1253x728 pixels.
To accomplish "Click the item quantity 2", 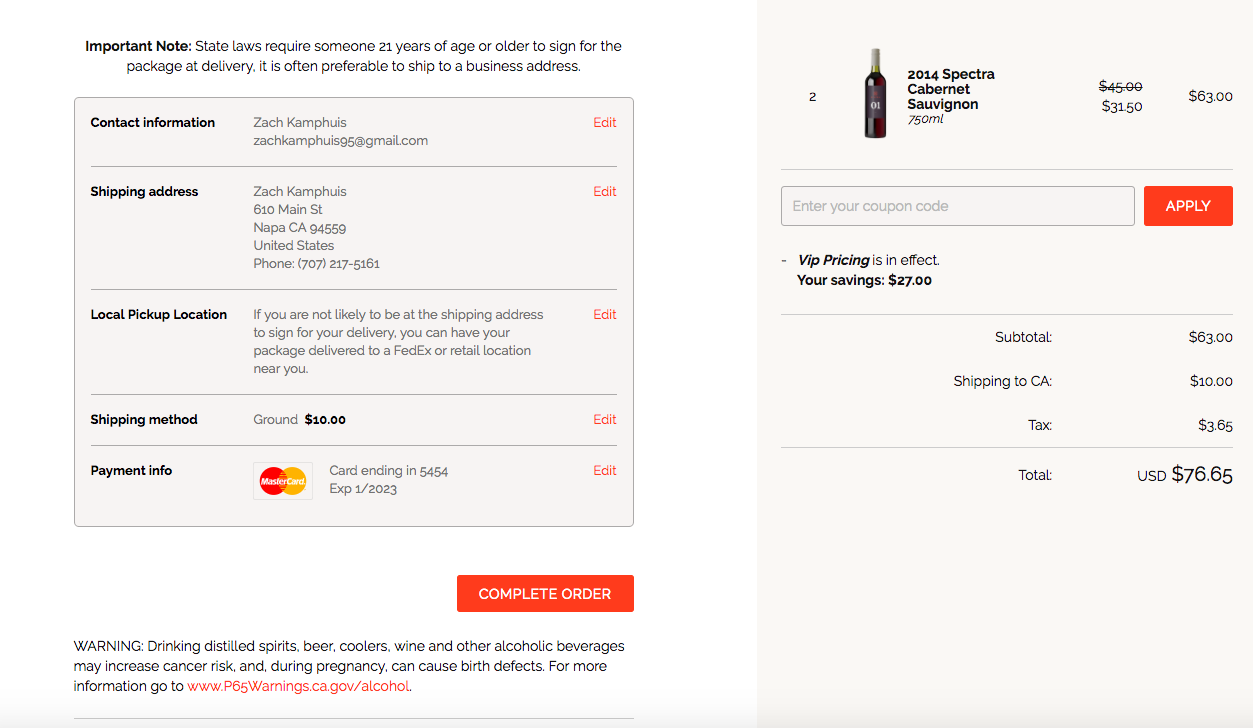I will coord(812,97).
